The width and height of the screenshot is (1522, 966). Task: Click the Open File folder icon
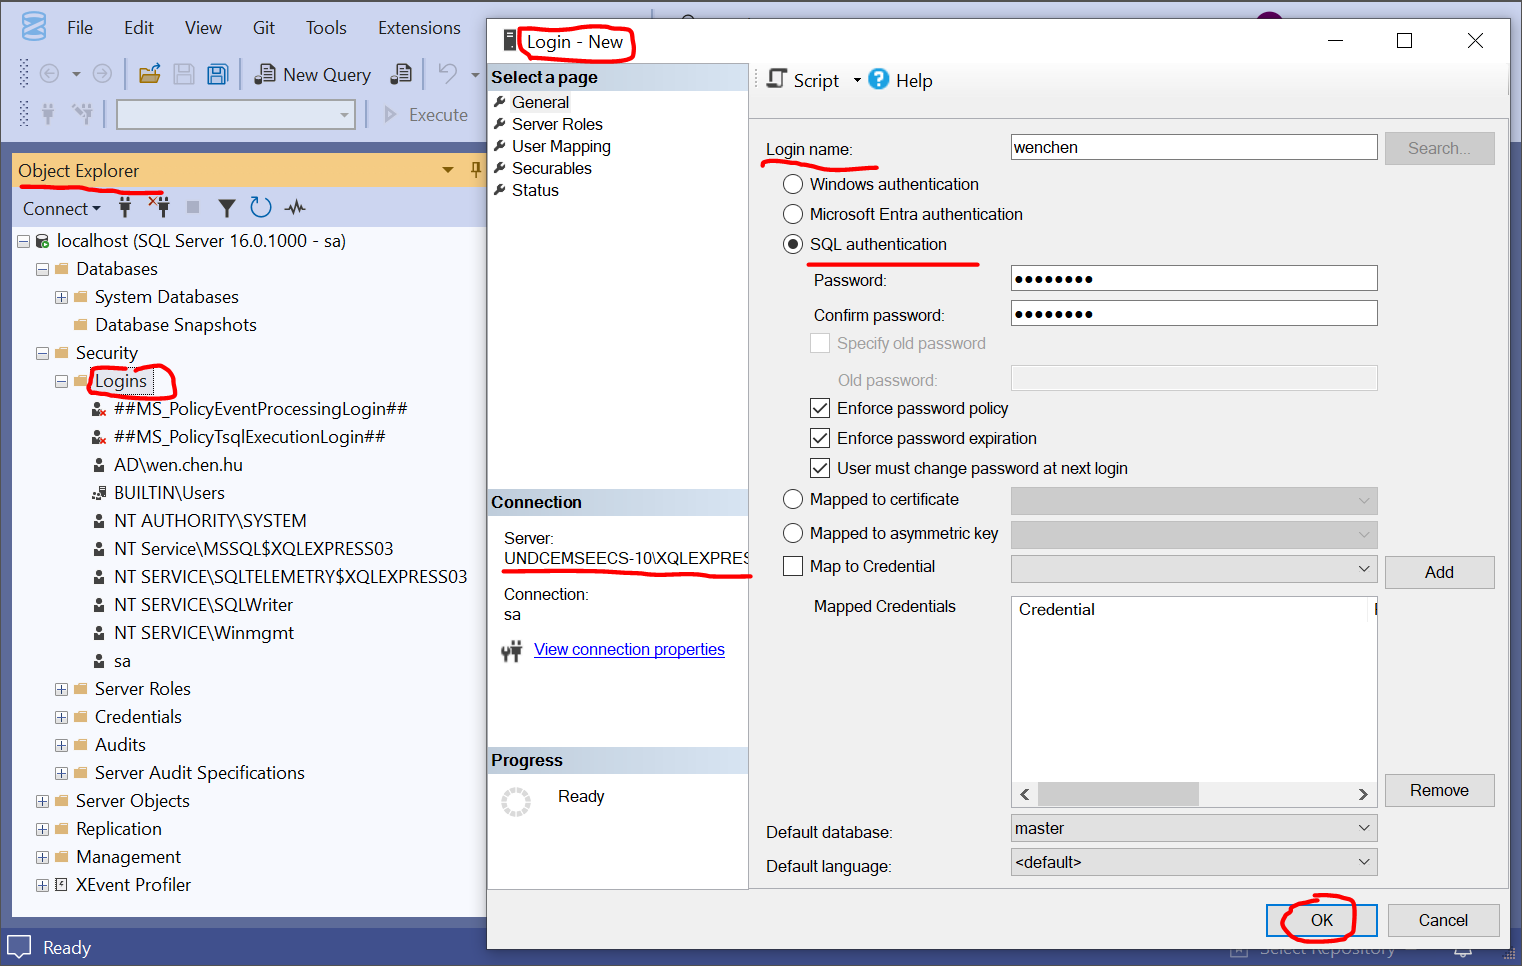tap(150, 74)
